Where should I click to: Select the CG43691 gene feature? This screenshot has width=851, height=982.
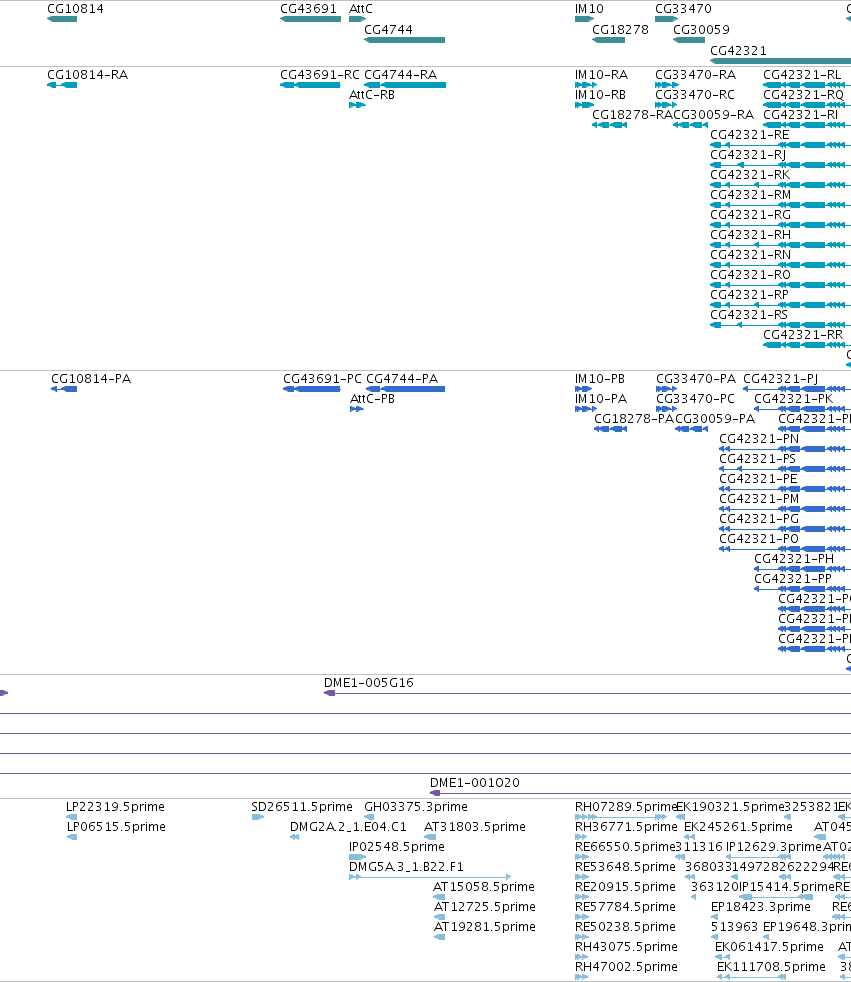[x=311, y=19]
